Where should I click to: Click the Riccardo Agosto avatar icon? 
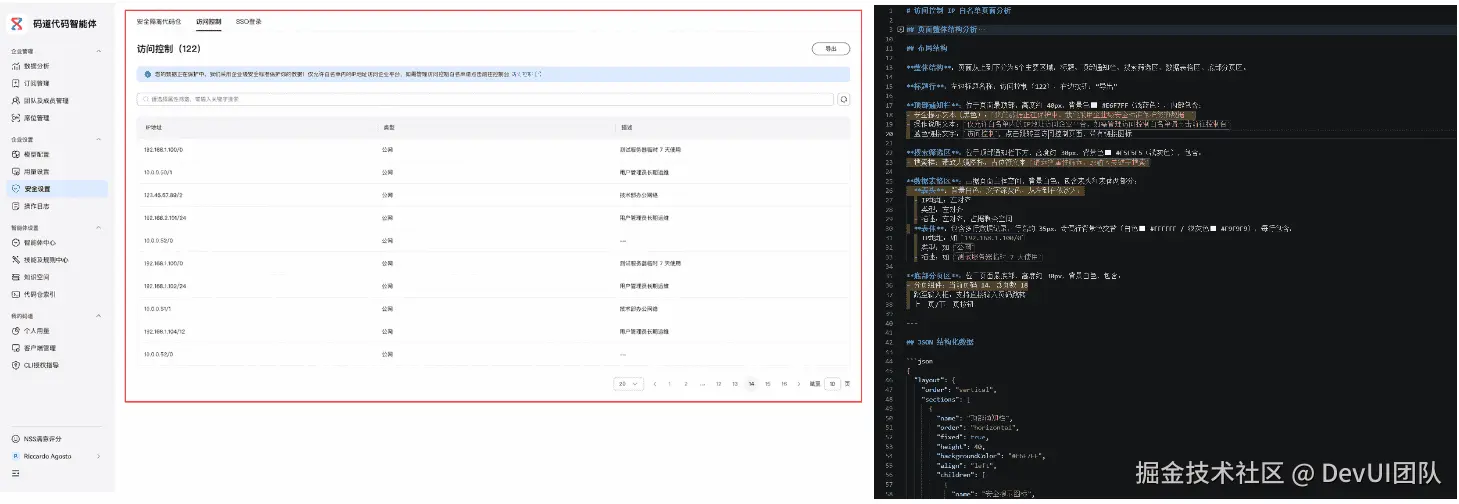[x=15, y=456]
